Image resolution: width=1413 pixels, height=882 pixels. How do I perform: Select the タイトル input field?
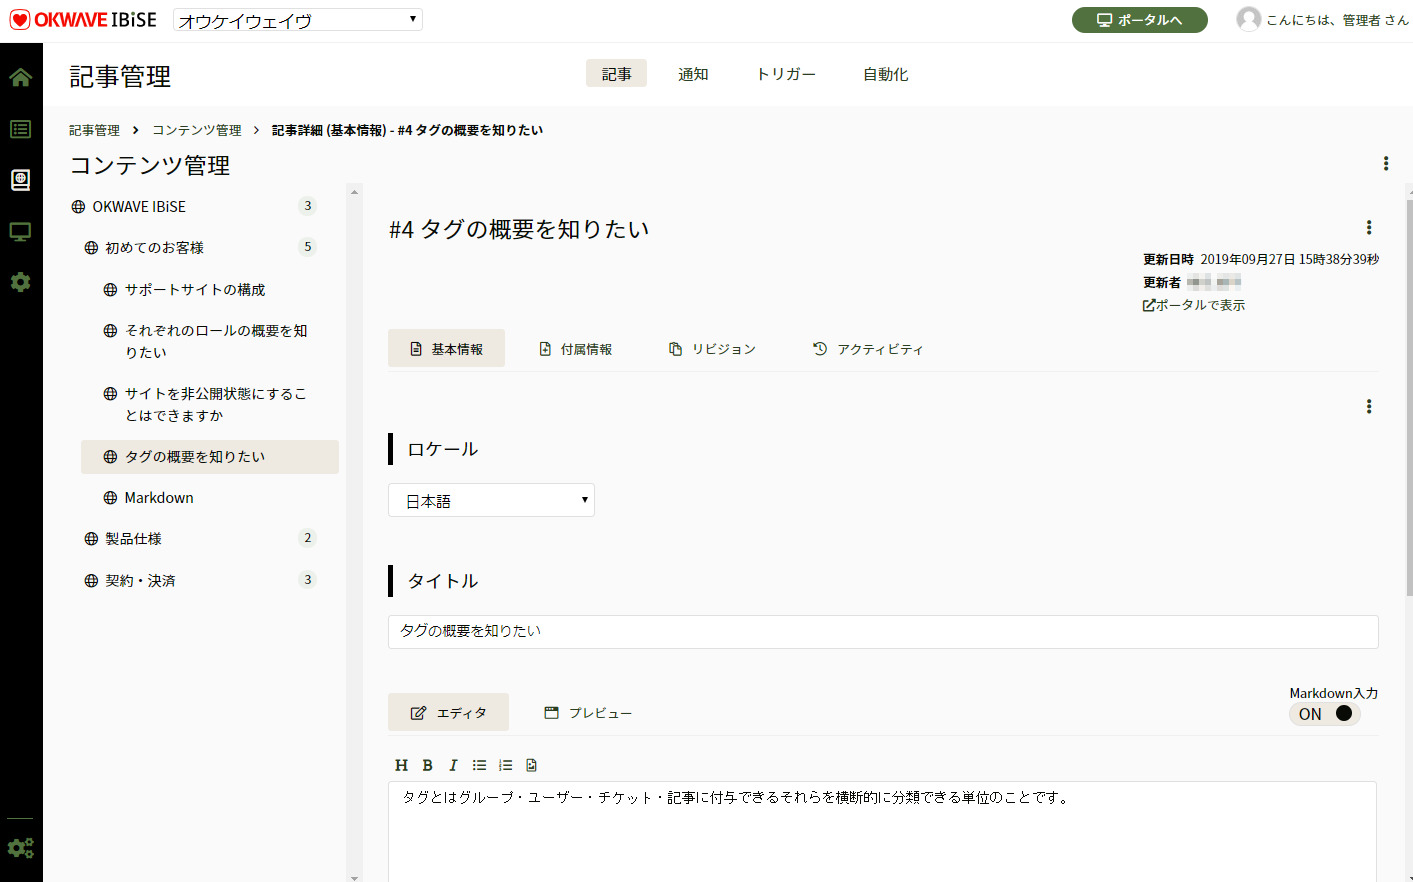(x=882, y=631)
